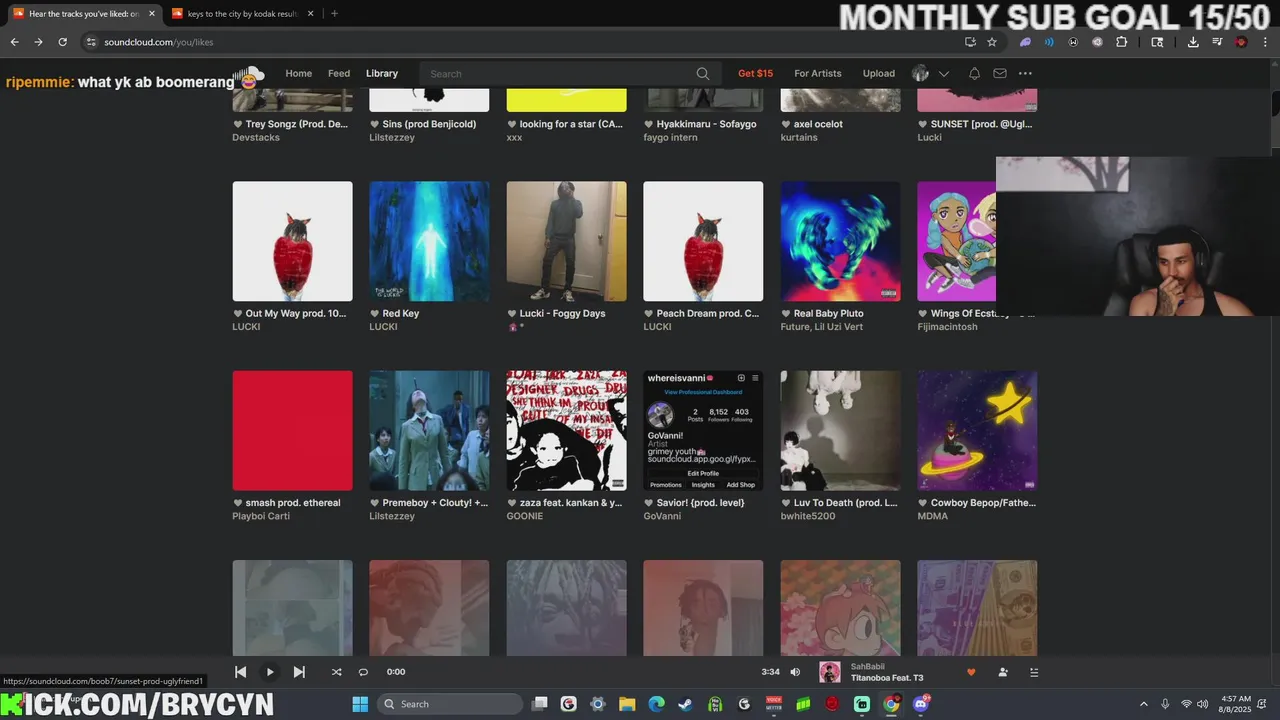The height and width of the screenshot is (720, 1280).
Task: Toggle the heart beside Savior! {prod. level}
Action: pos(648,503)
